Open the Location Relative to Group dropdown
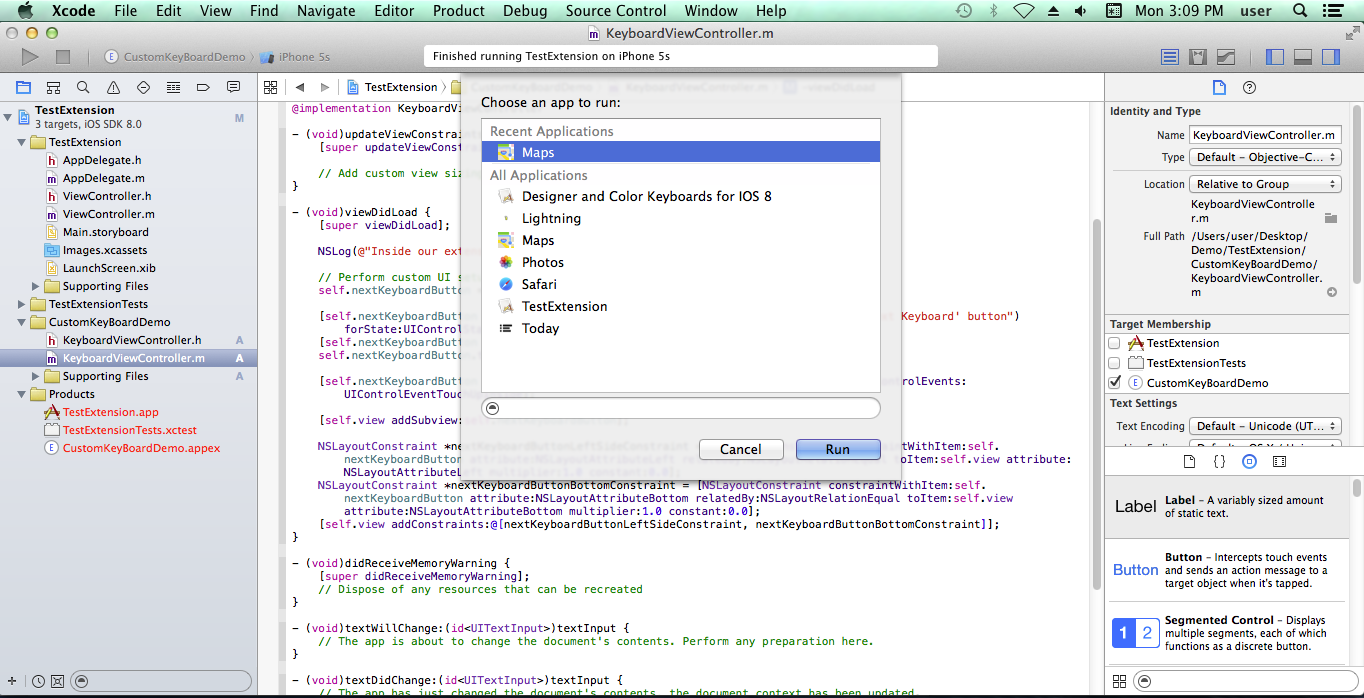The width and height of the screenshot is (1364, 698). pyautogui.click(x=1265, y=184)
